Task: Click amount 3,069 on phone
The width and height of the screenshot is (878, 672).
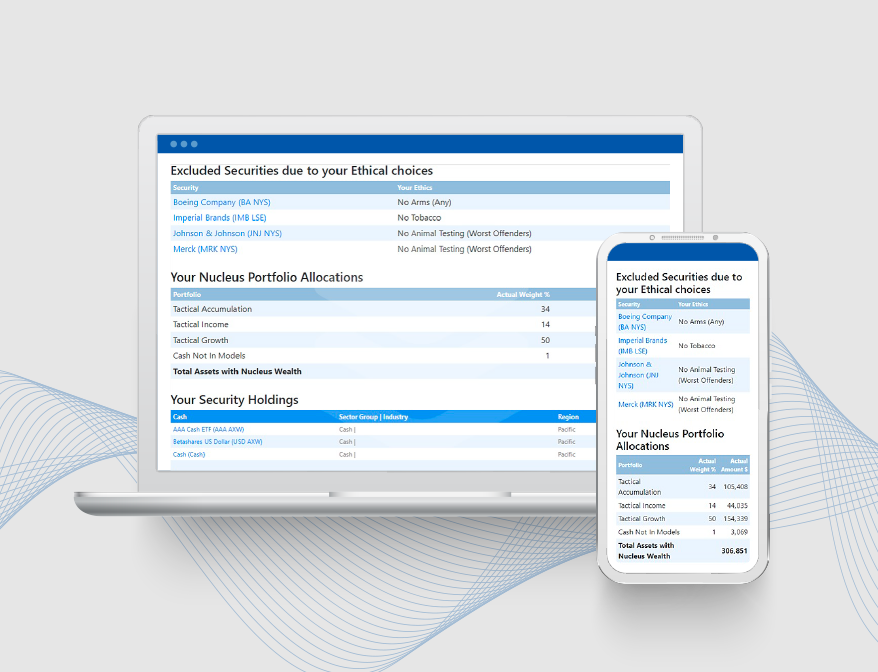Action: pyautogui.click(x=739, y=533)
